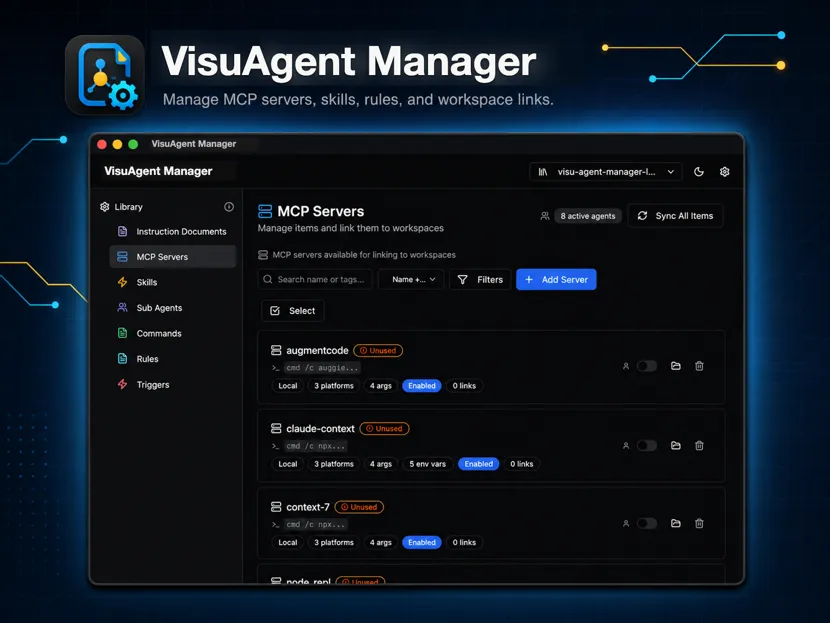The height and width of the screenshot is (623, 830).
Task: Click the server icon next to claude-context
Action: coord(276,428)
